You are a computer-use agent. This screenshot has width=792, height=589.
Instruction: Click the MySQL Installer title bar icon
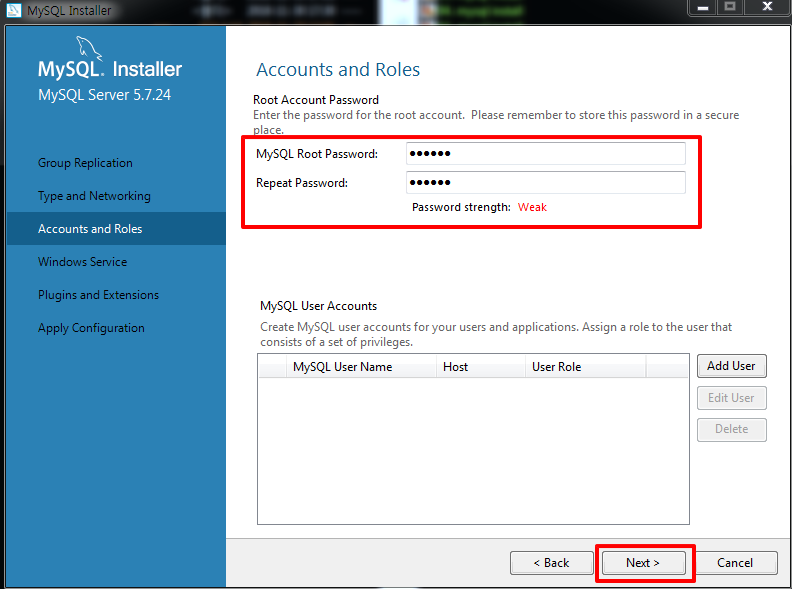click(x=13, y=10)
